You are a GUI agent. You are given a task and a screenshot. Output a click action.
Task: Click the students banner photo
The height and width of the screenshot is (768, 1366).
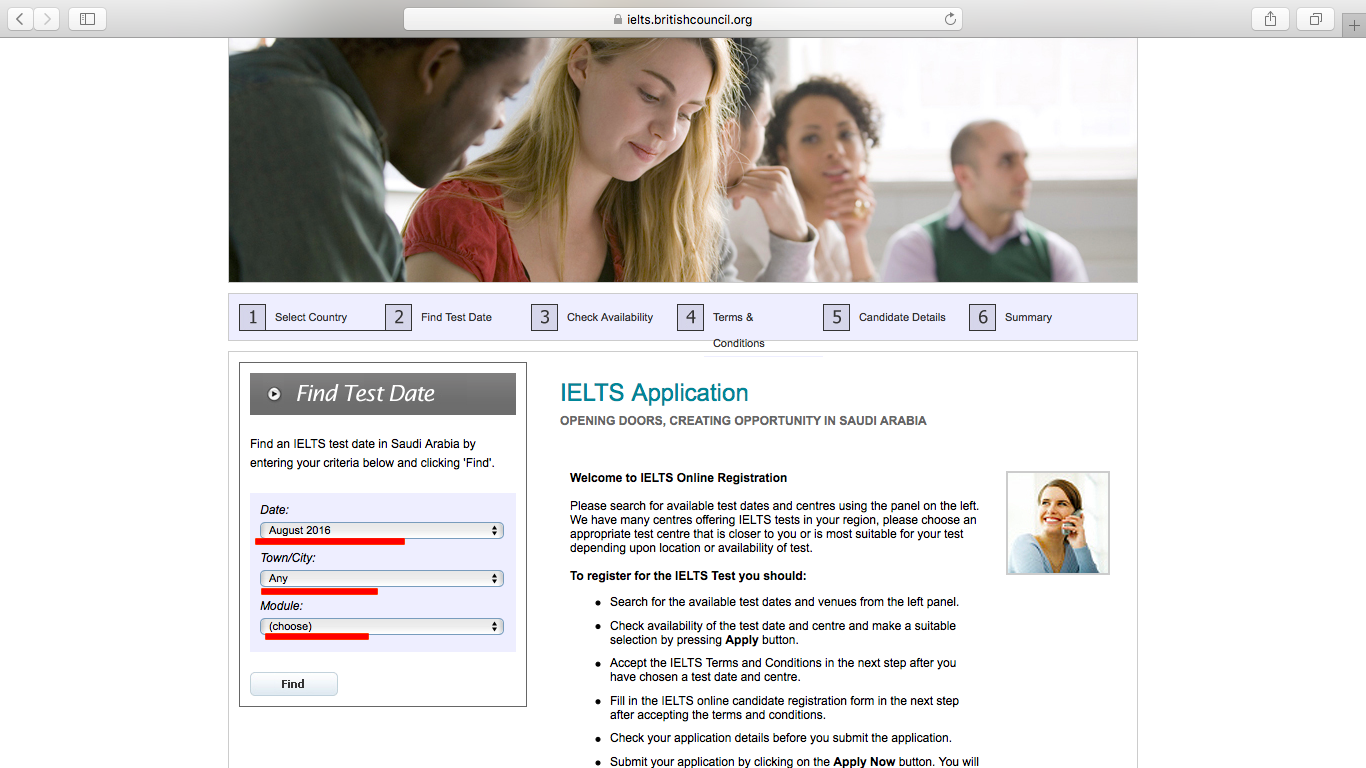point(683,160)
